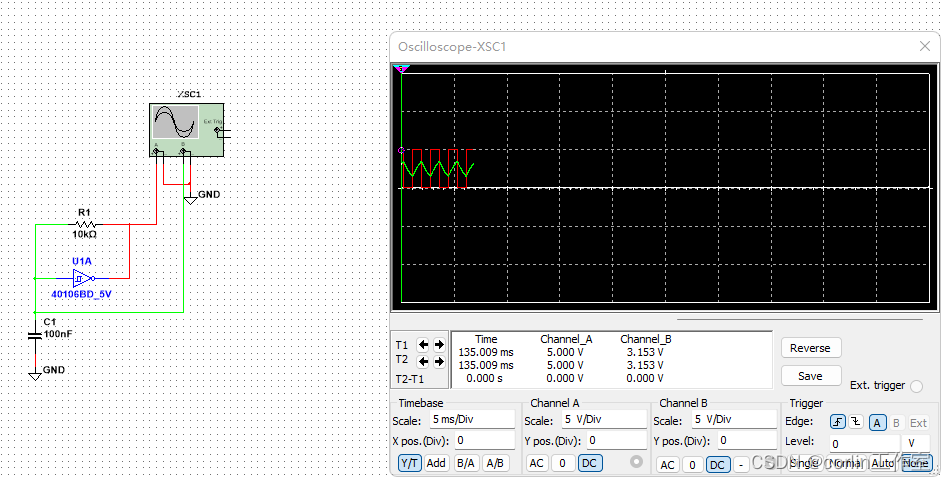Screen dimensions: 945x481
Task: Set trigger mode to None
Action: pyautogui.click(x=915, y=463)
